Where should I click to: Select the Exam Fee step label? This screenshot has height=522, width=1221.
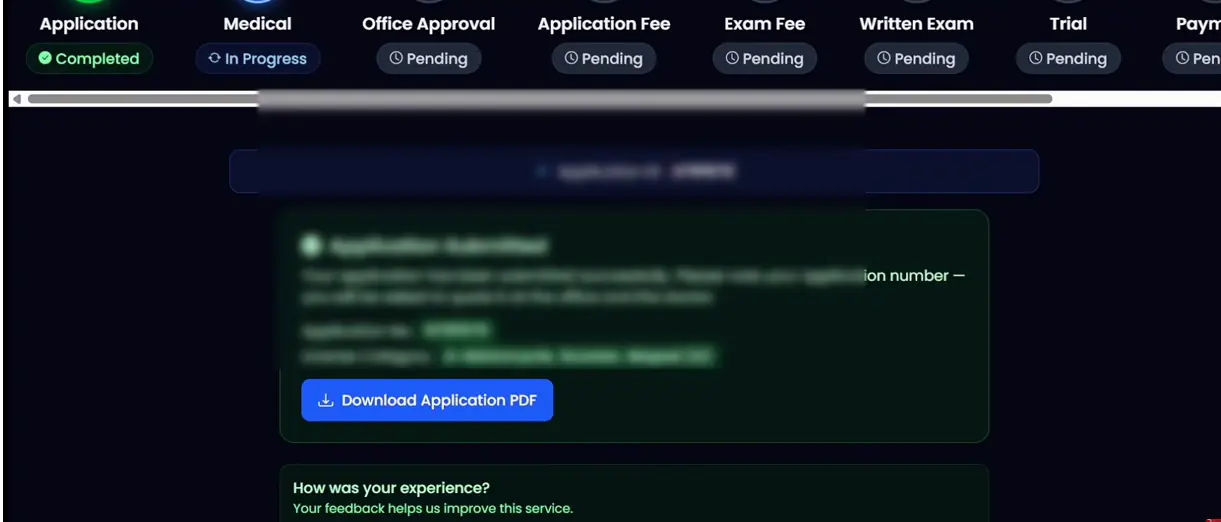(x=765, y=24)
